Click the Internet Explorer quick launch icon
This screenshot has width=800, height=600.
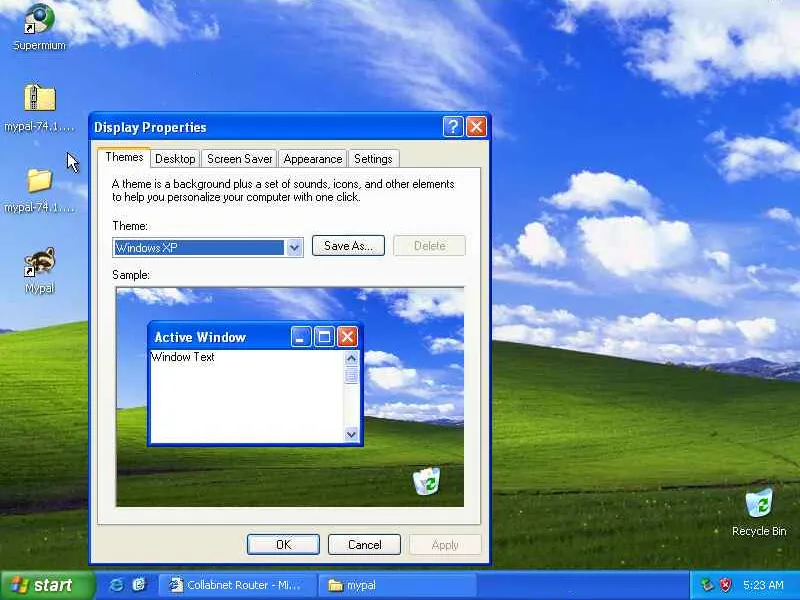[x=116, y=585]
